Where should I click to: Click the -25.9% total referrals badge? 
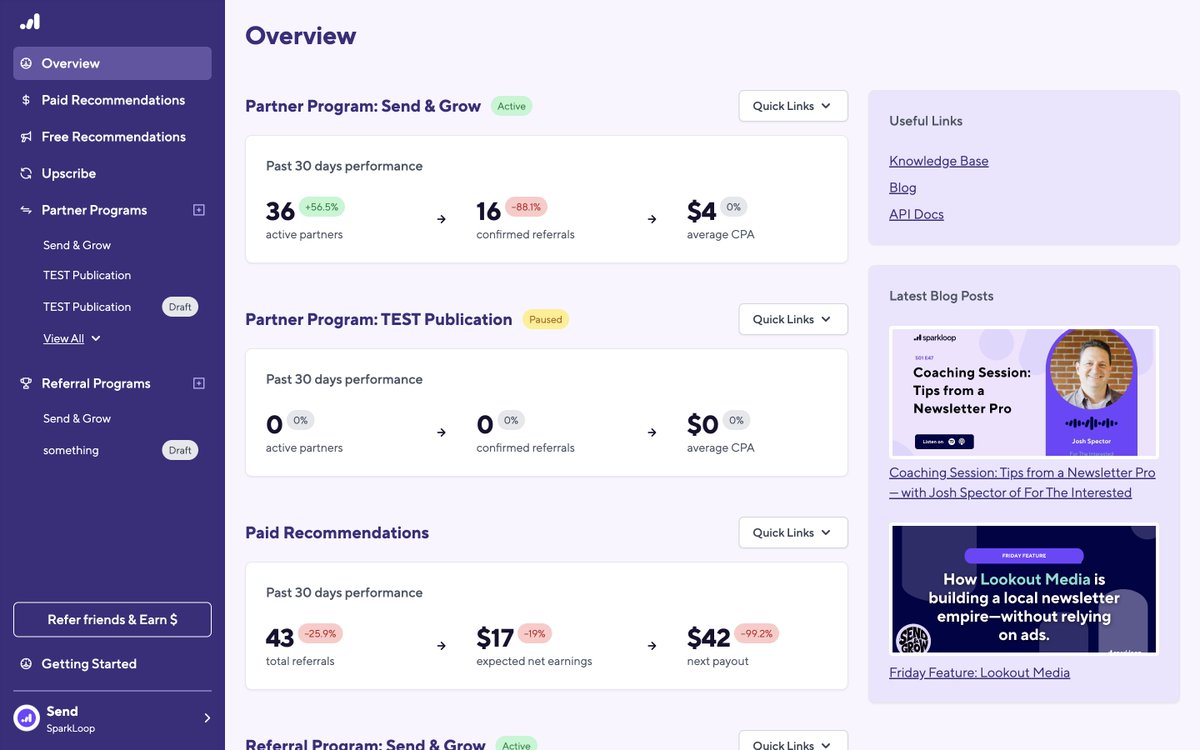click(x=320, y=633)
